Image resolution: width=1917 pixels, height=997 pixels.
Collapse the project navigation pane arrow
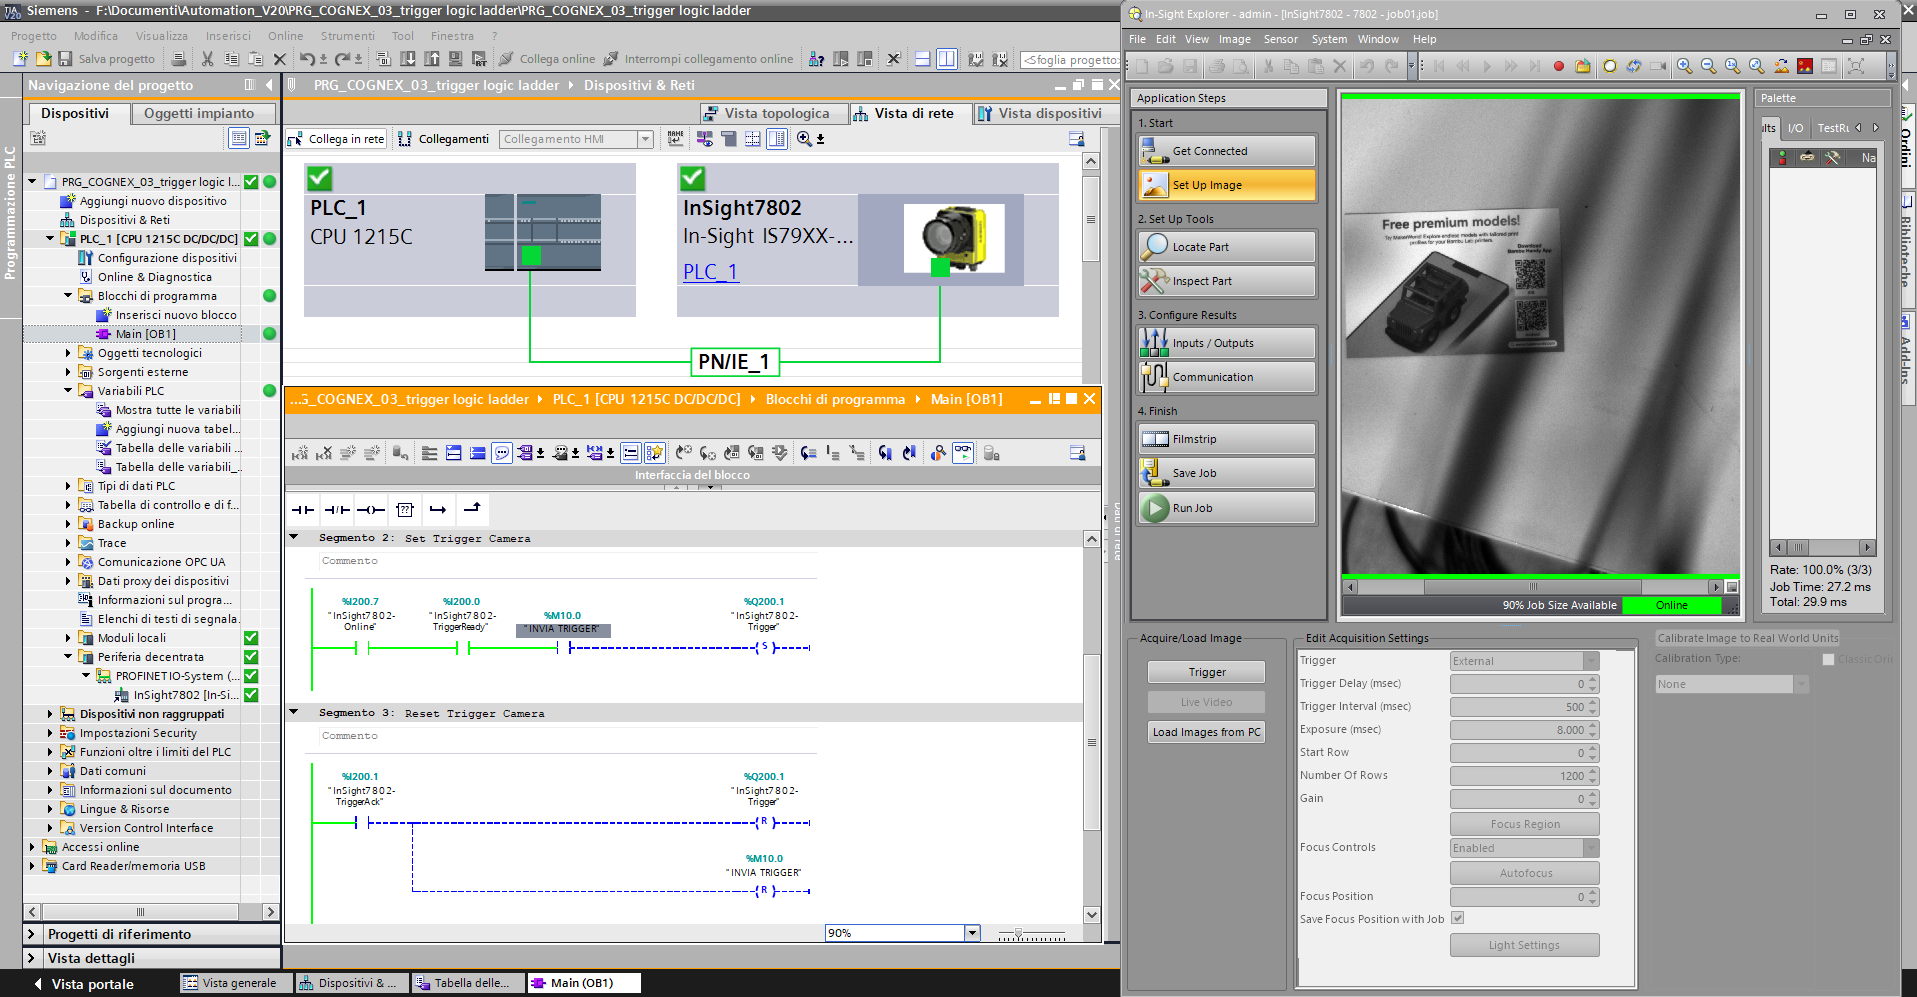coord(268,85)
